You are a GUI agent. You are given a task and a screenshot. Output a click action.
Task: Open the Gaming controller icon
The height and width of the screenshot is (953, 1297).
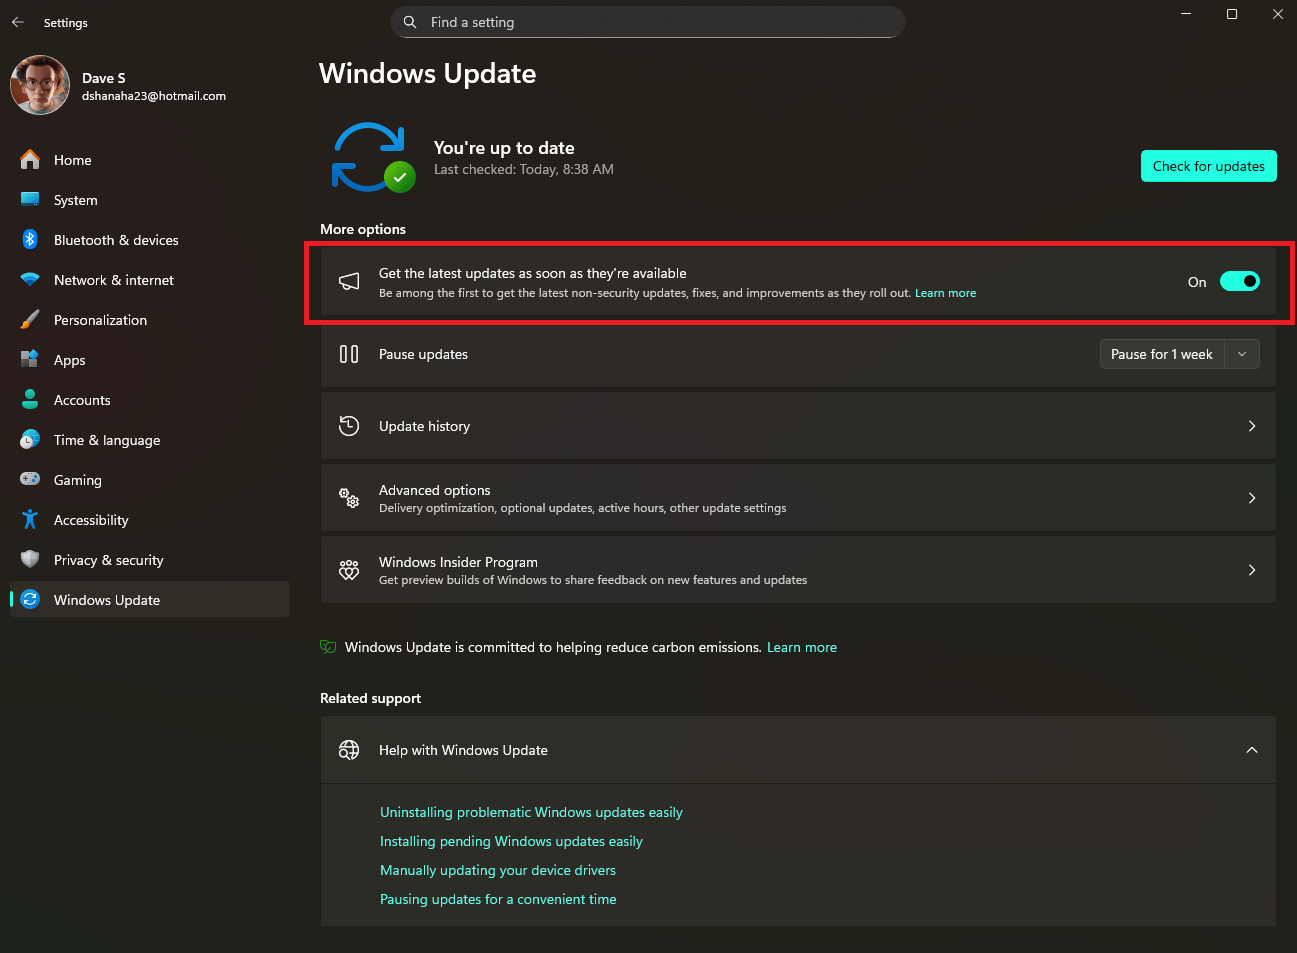pyautogui.click(x=31, y=480)
